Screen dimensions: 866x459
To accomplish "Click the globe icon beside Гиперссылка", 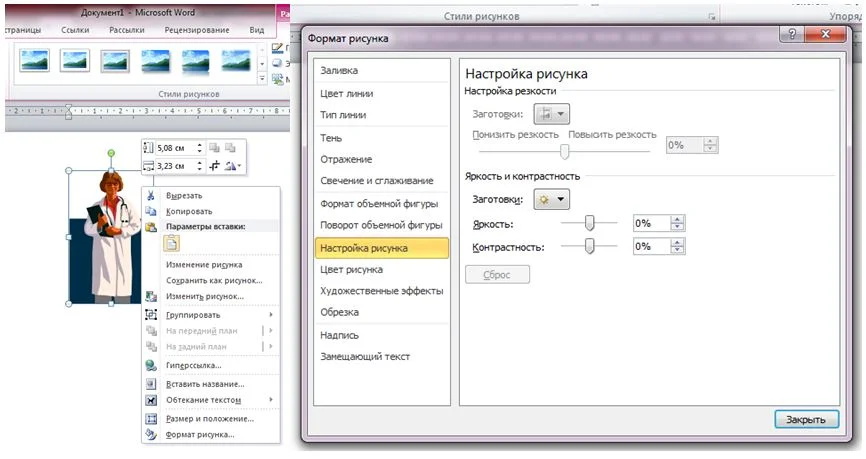I will pos(152,366).
